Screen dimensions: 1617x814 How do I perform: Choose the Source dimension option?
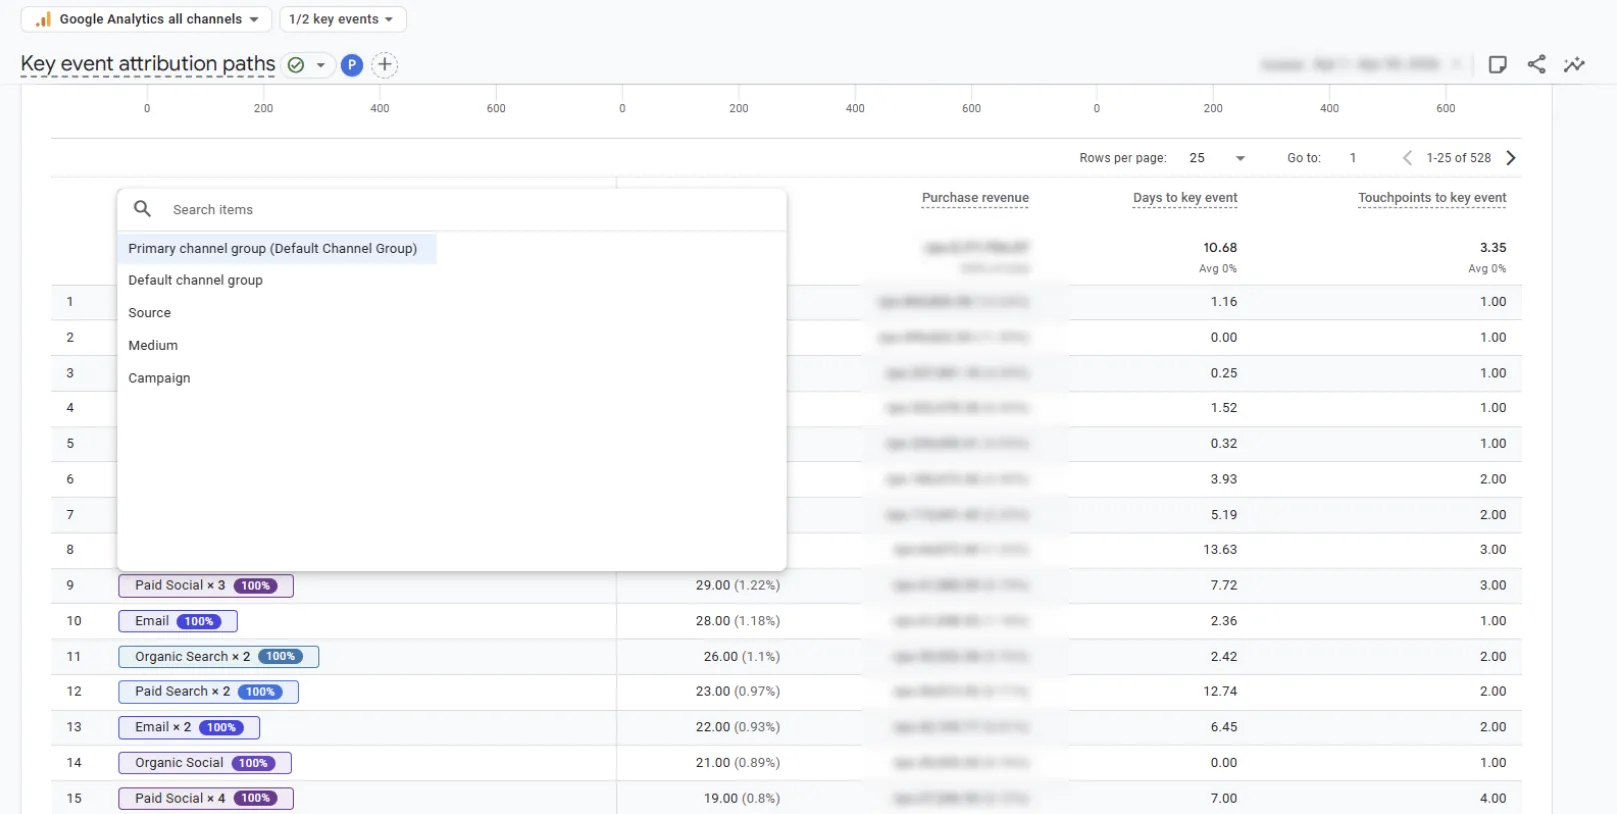(149, 313)
